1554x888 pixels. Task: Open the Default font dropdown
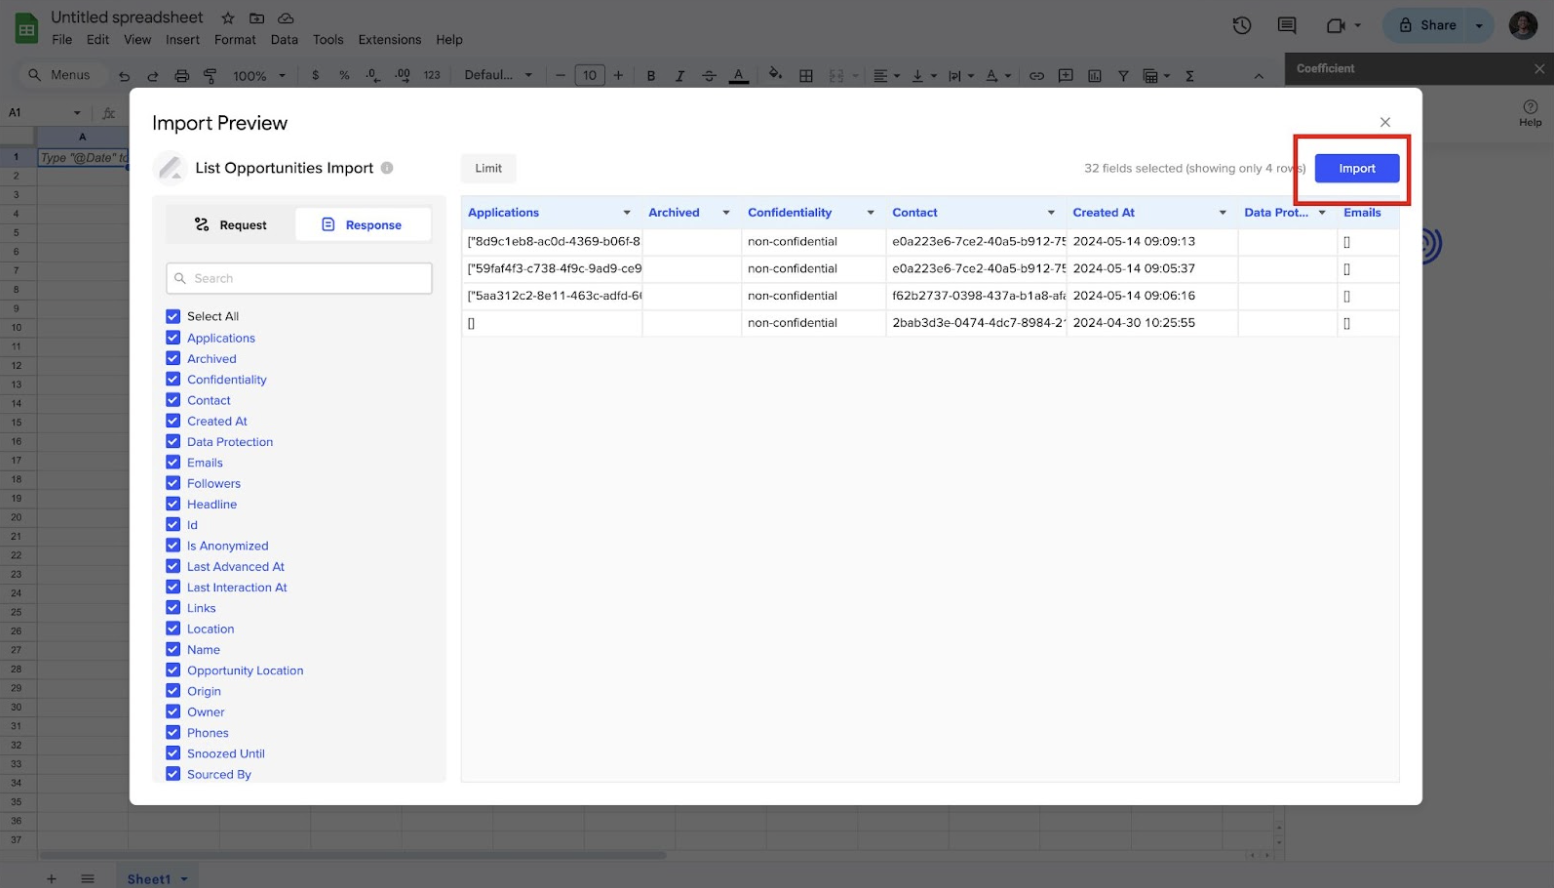coord(498,76)
